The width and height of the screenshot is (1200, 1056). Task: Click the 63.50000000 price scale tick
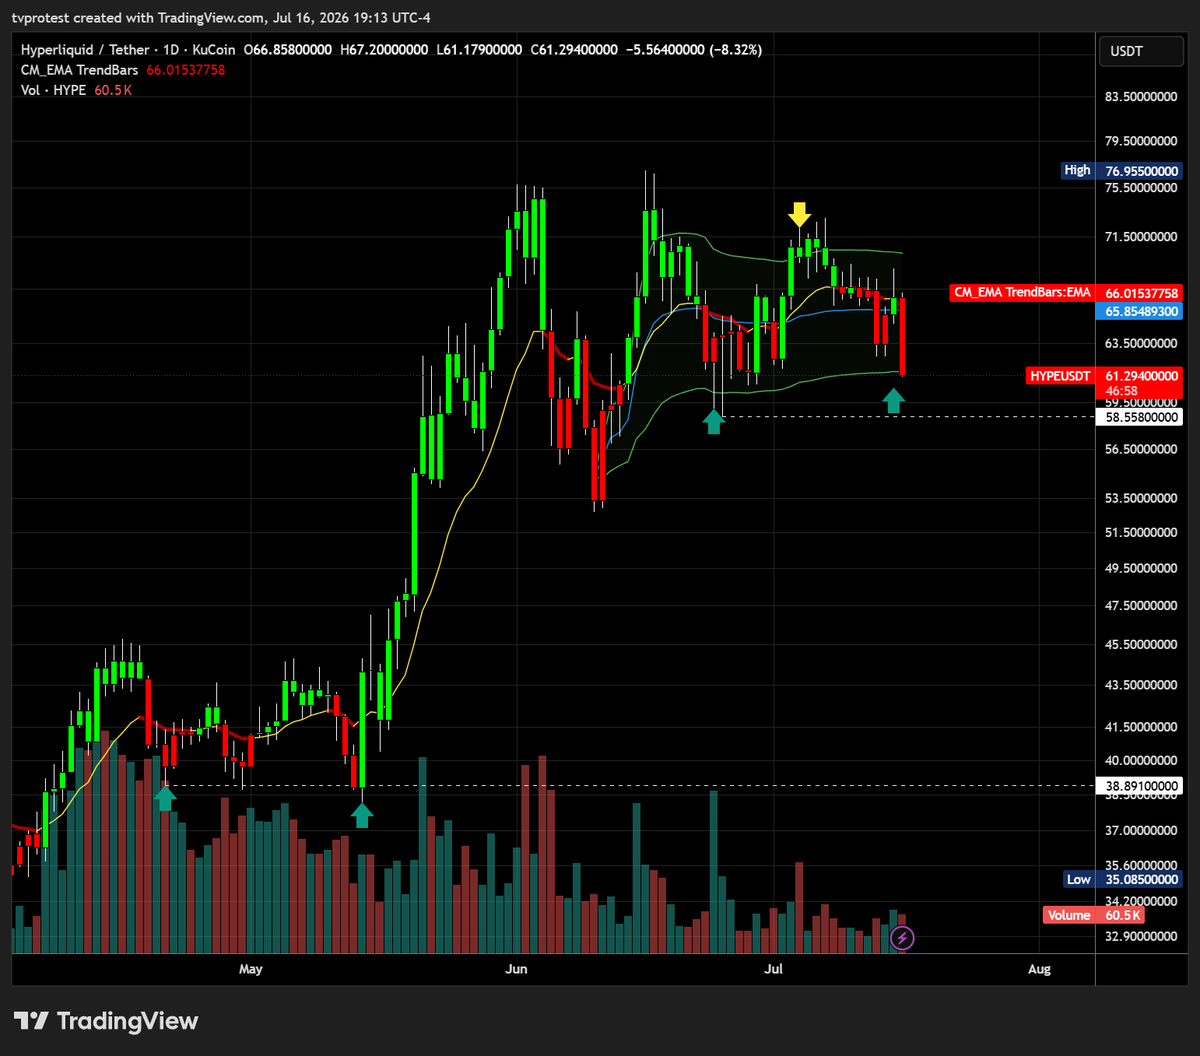[1143, 343]
